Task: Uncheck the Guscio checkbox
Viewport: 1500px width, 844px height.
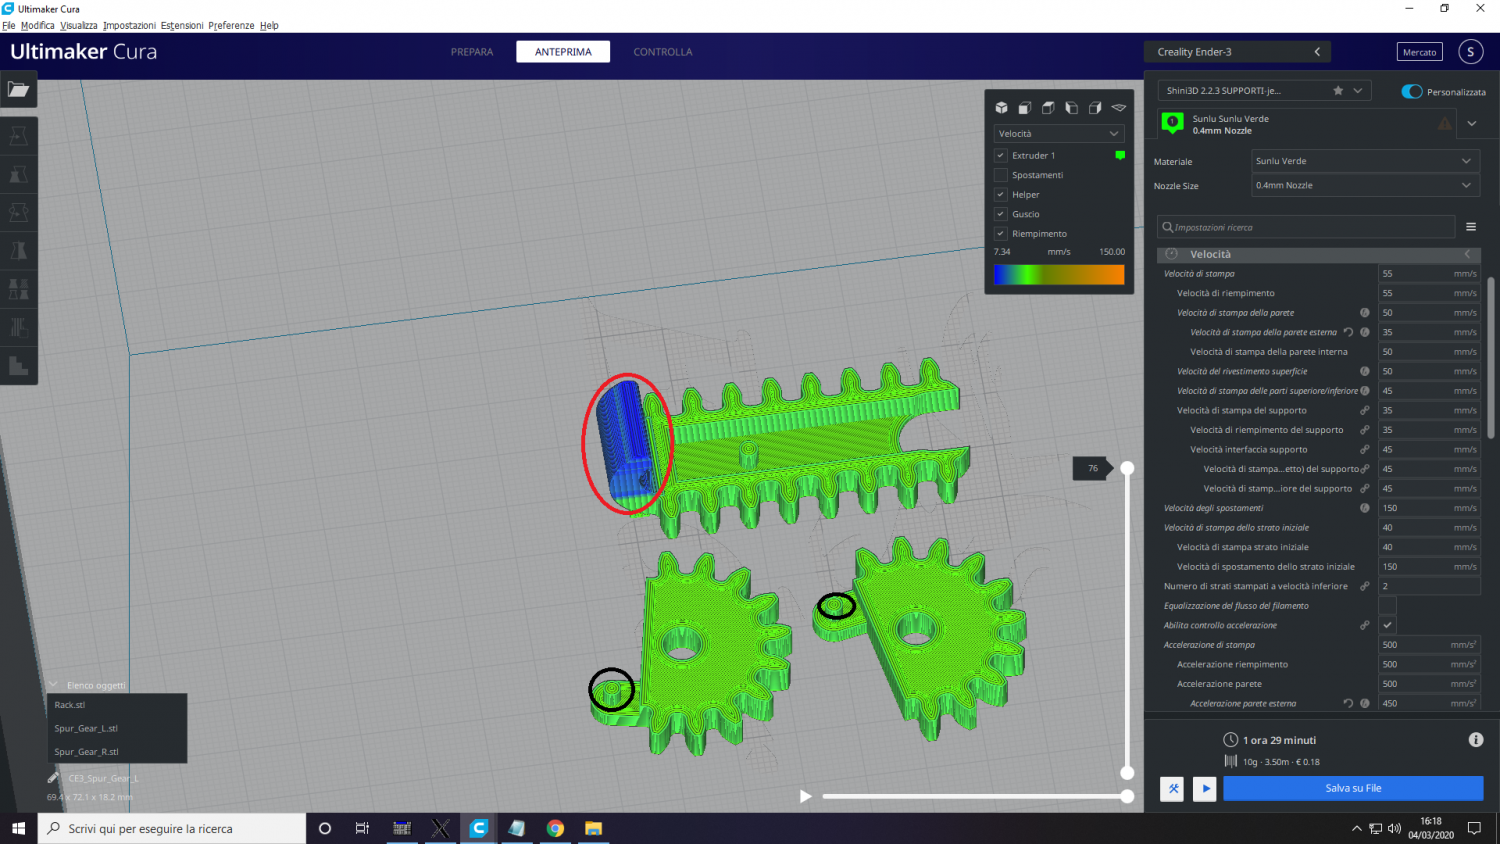Action: 1000,214
